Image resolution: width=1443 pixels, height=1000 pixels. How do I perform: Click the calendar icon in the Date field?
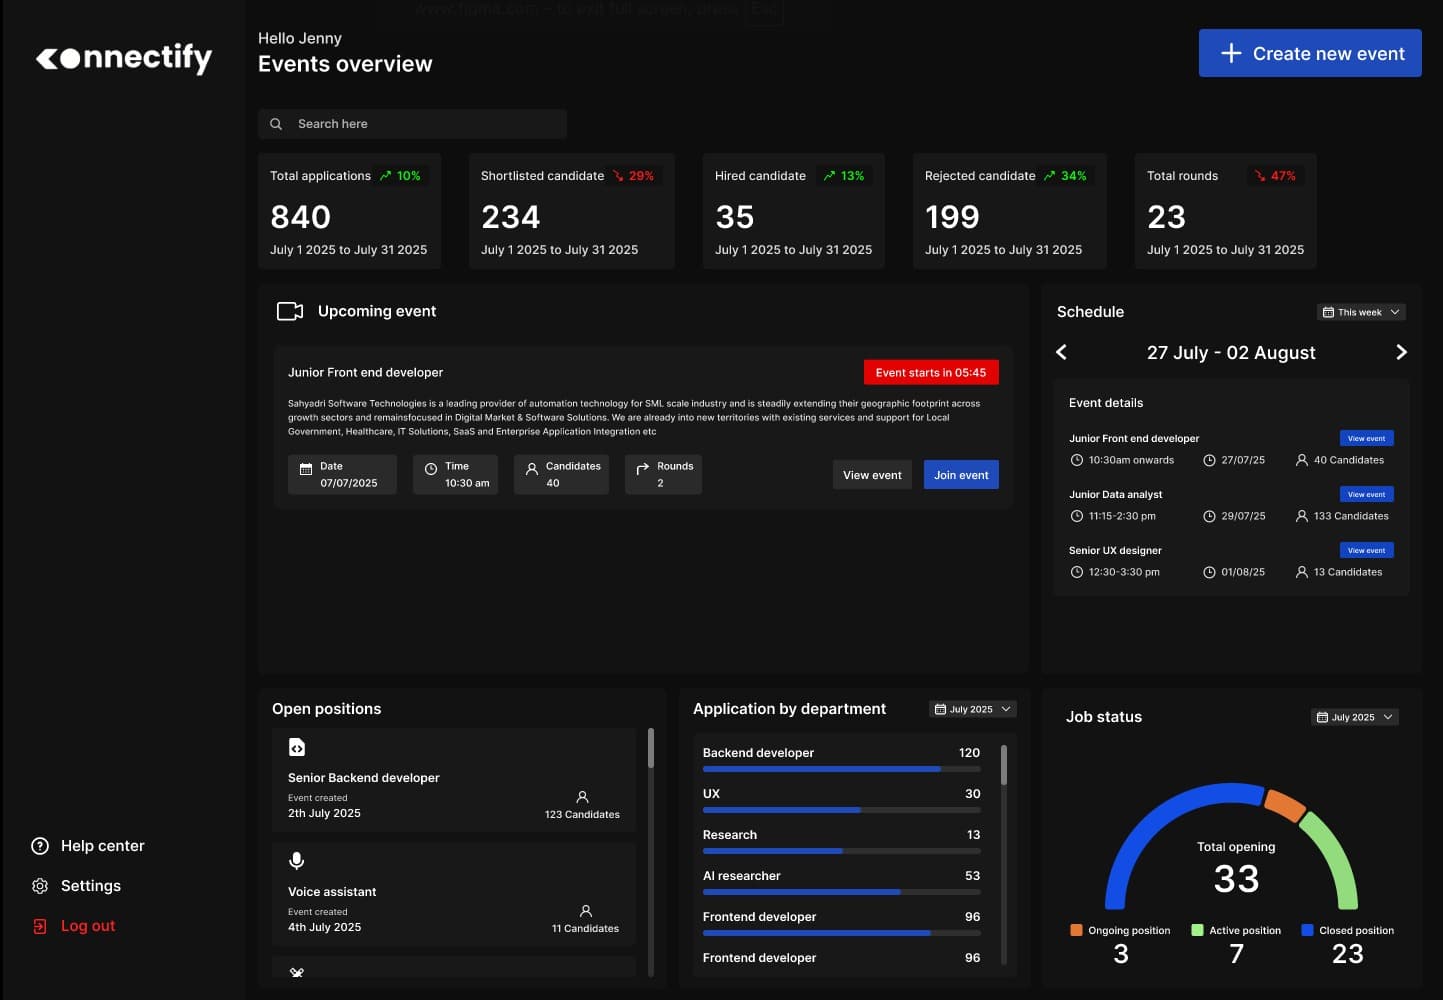(x=306, y=467)
